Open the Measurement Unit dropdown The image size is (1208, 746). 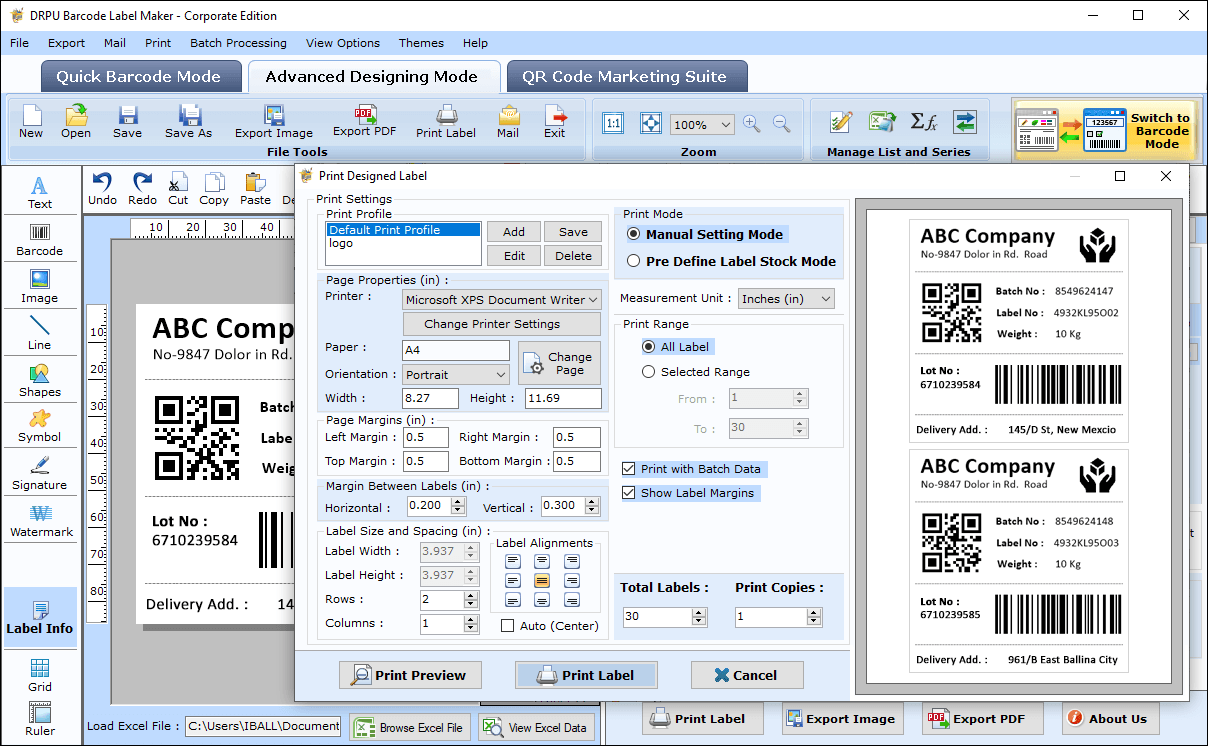pyautogui.click(x=787, y=299)
